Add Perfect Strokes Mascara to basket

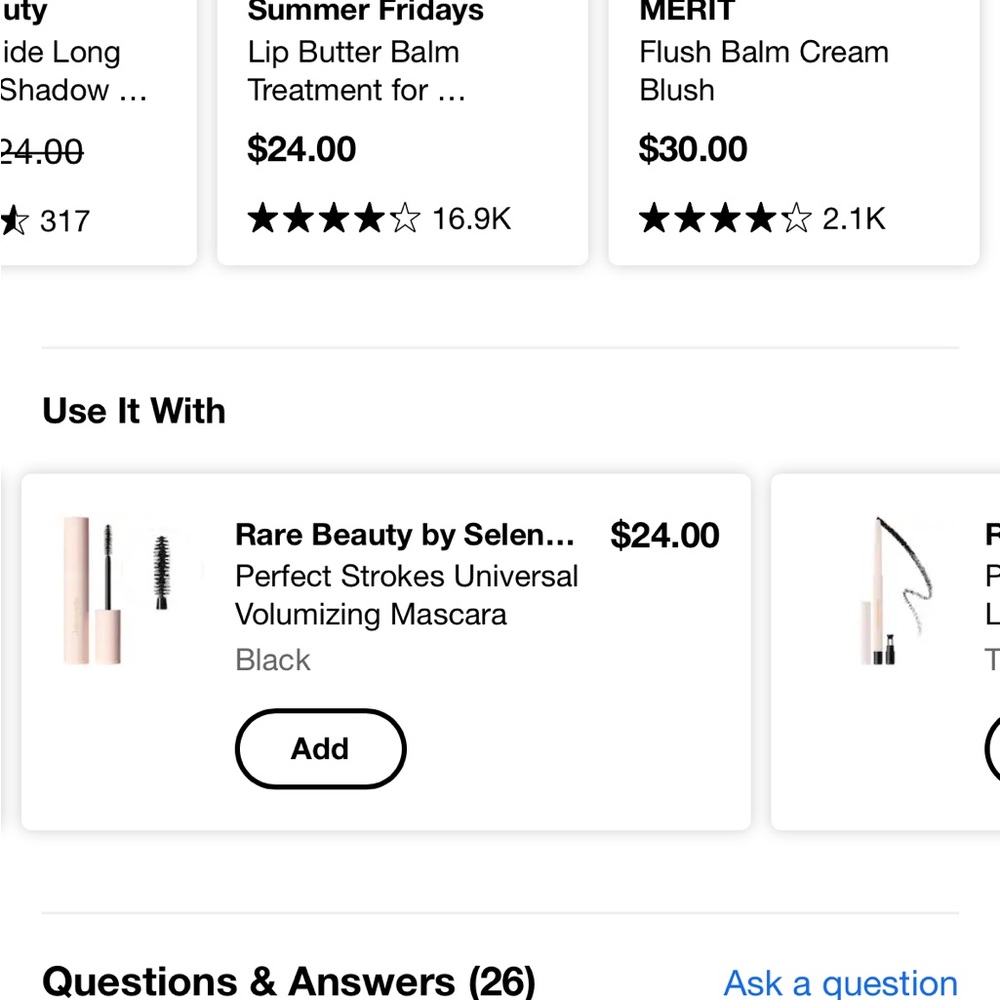[x=320, y=749]
